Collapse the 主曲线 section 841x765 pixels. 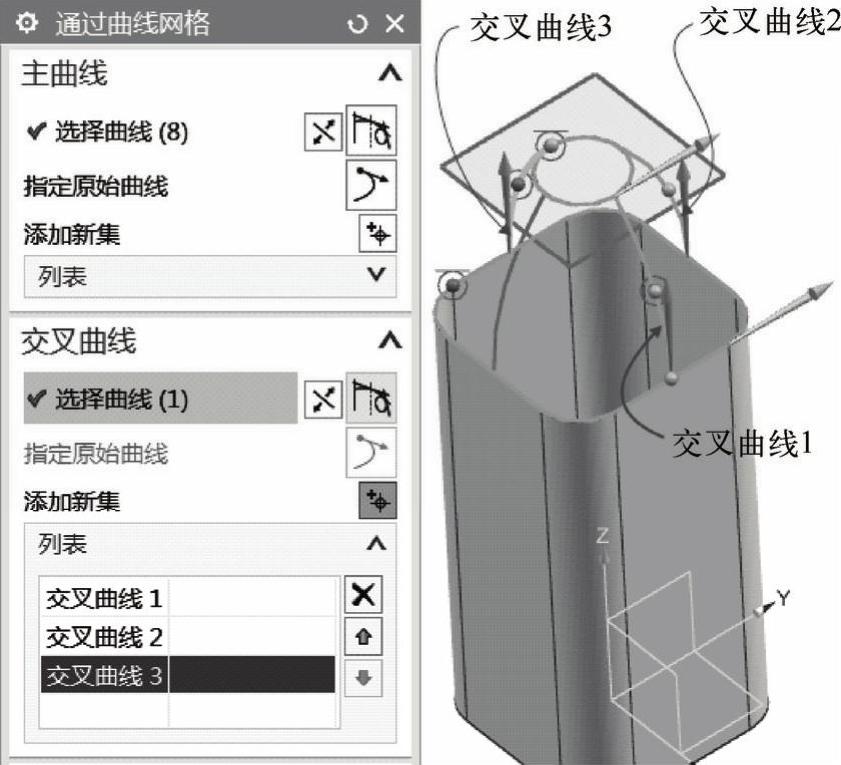coord(390,73)
